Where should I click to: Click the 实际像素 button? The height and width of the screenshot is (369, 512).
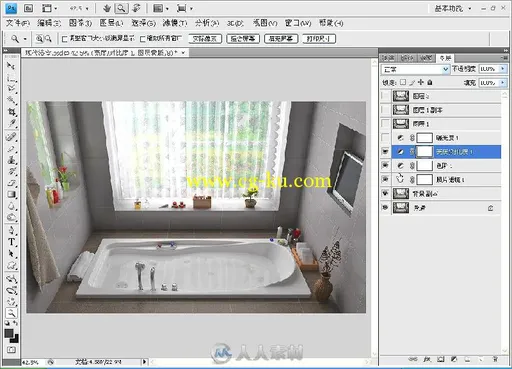tap(205, 39)
